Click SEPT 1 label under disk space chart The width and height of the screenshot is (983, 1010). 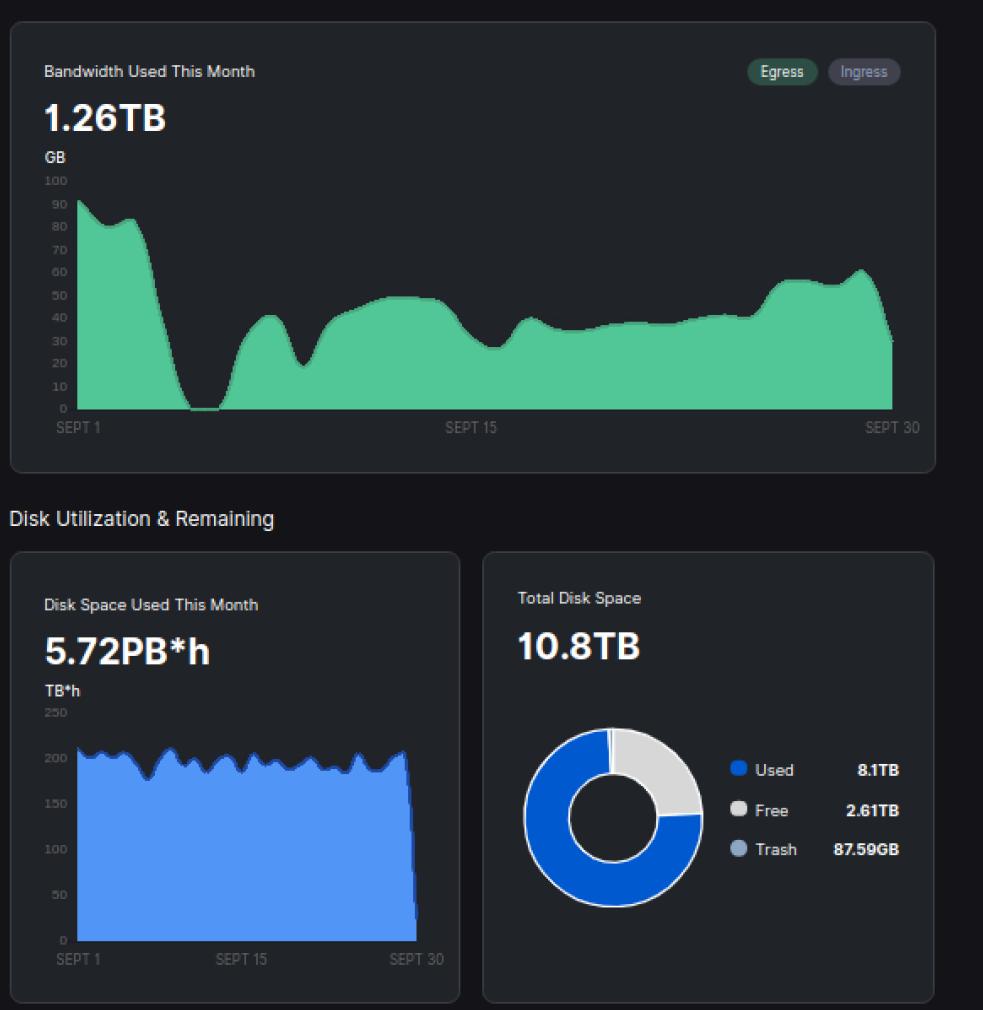point(78,959)
